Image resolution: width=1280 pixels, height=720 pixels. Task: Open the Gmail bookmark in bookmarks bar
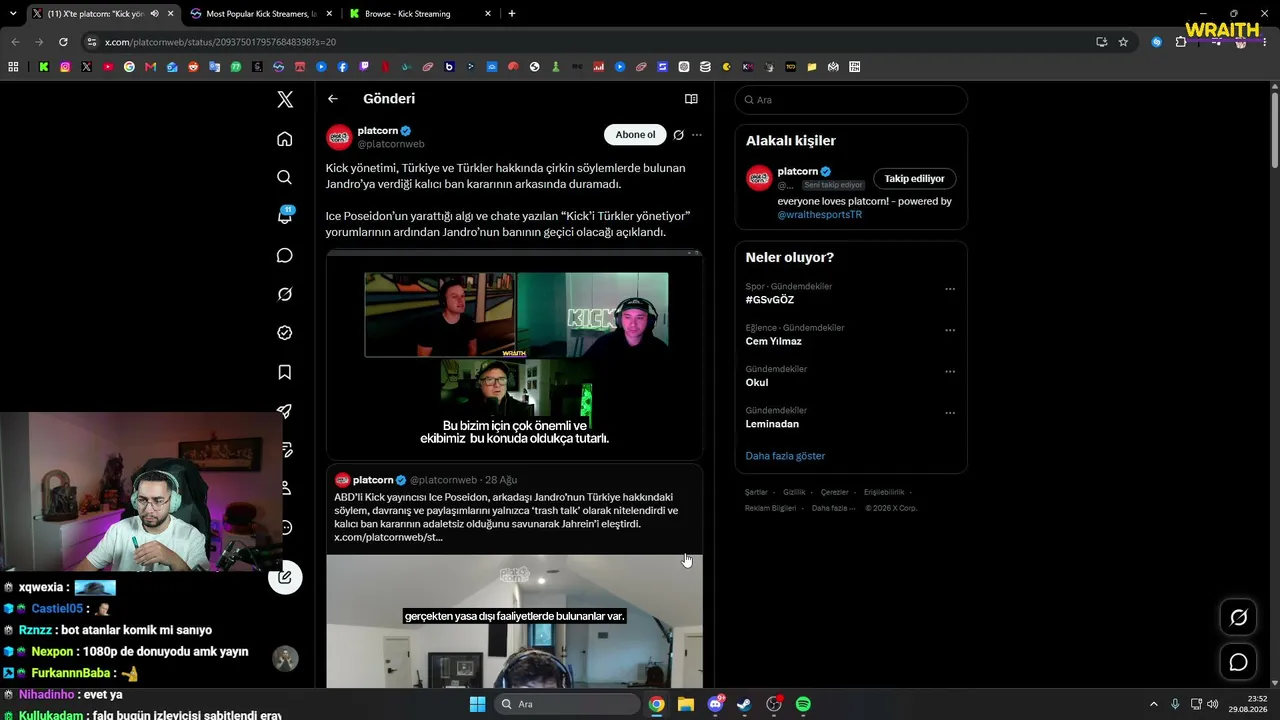(151, 67)
